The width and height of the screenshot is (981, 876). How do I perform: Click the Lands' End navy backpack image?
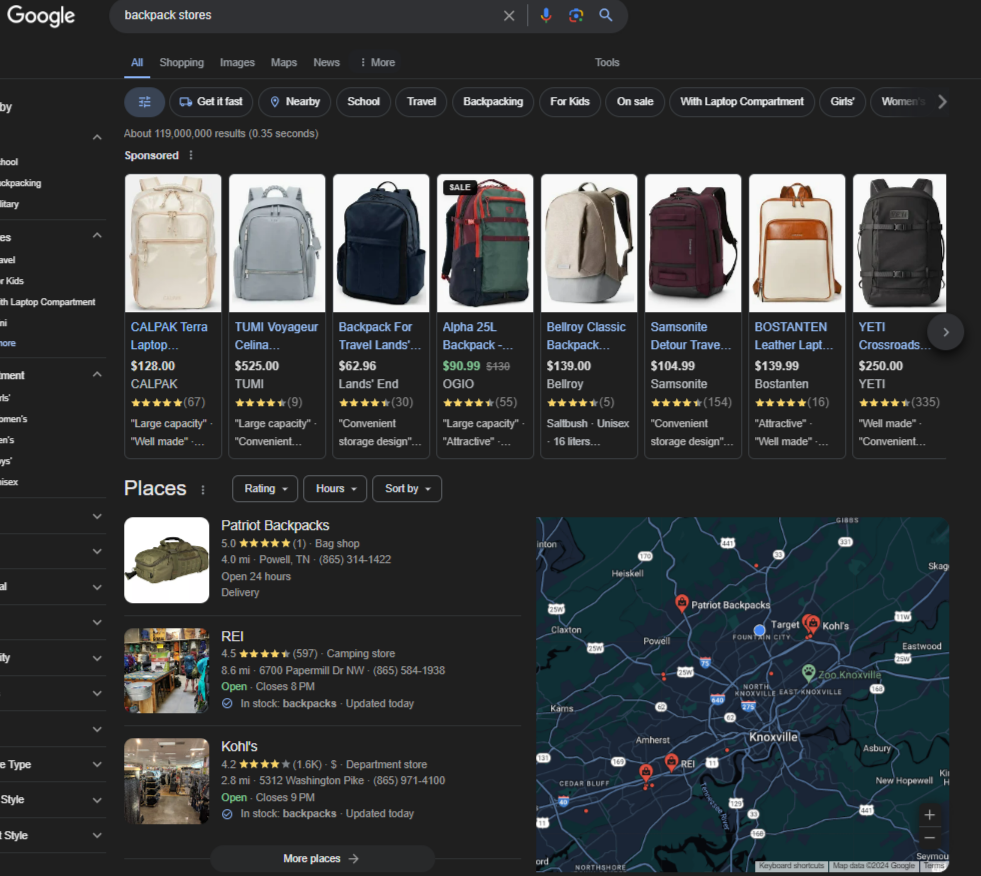point(381,243)
